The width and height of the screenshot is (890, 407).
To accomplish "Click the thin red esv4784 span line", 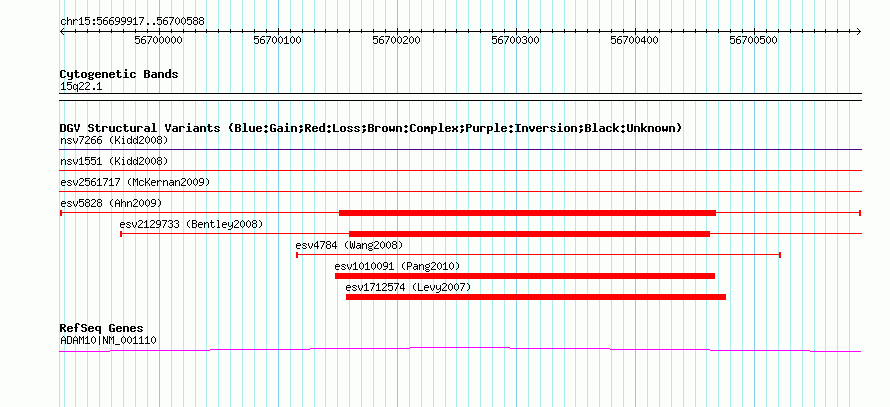I will coord(539,255).
